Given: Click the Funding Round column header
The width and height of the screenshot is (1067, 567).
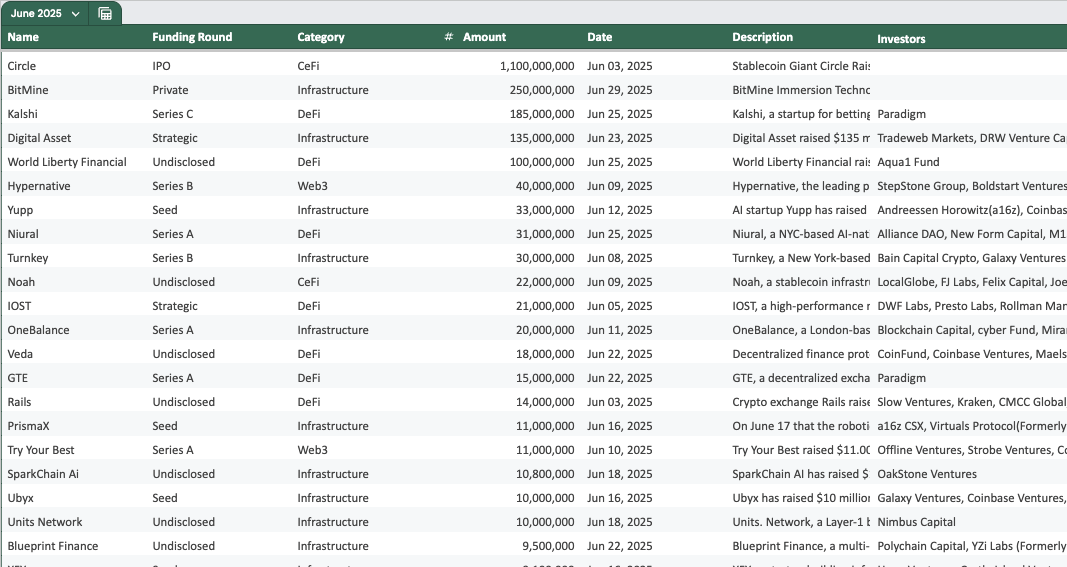Looking at the screenshot, I should [192, 37].
